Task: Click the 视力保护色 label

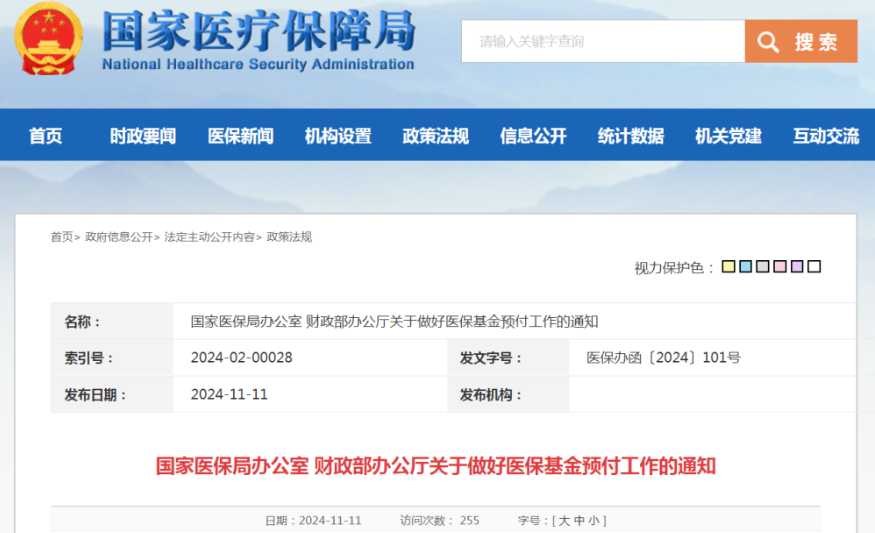Action: coord(674,268)
